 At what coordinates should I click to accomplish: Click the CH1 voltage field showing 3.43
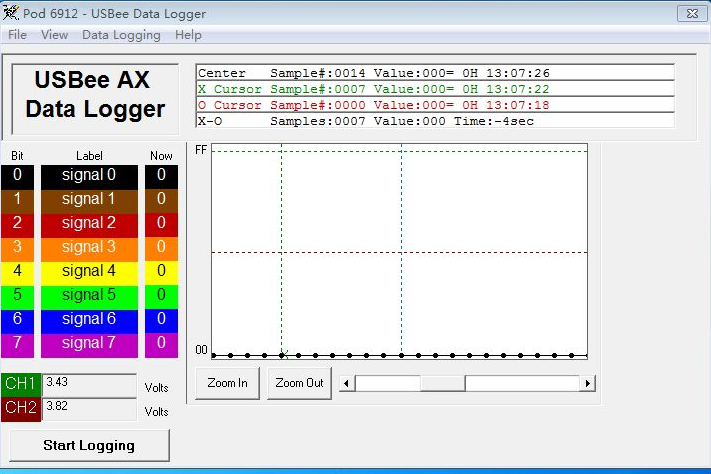89,386
